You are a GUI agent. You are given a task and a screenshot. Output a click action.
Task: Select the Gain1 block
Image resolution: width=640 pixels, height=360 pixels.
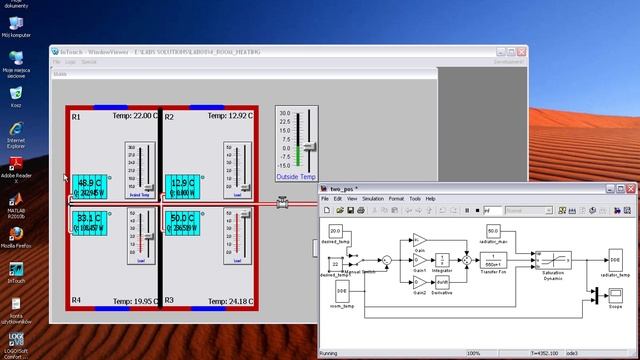click(x=420, y=260)
